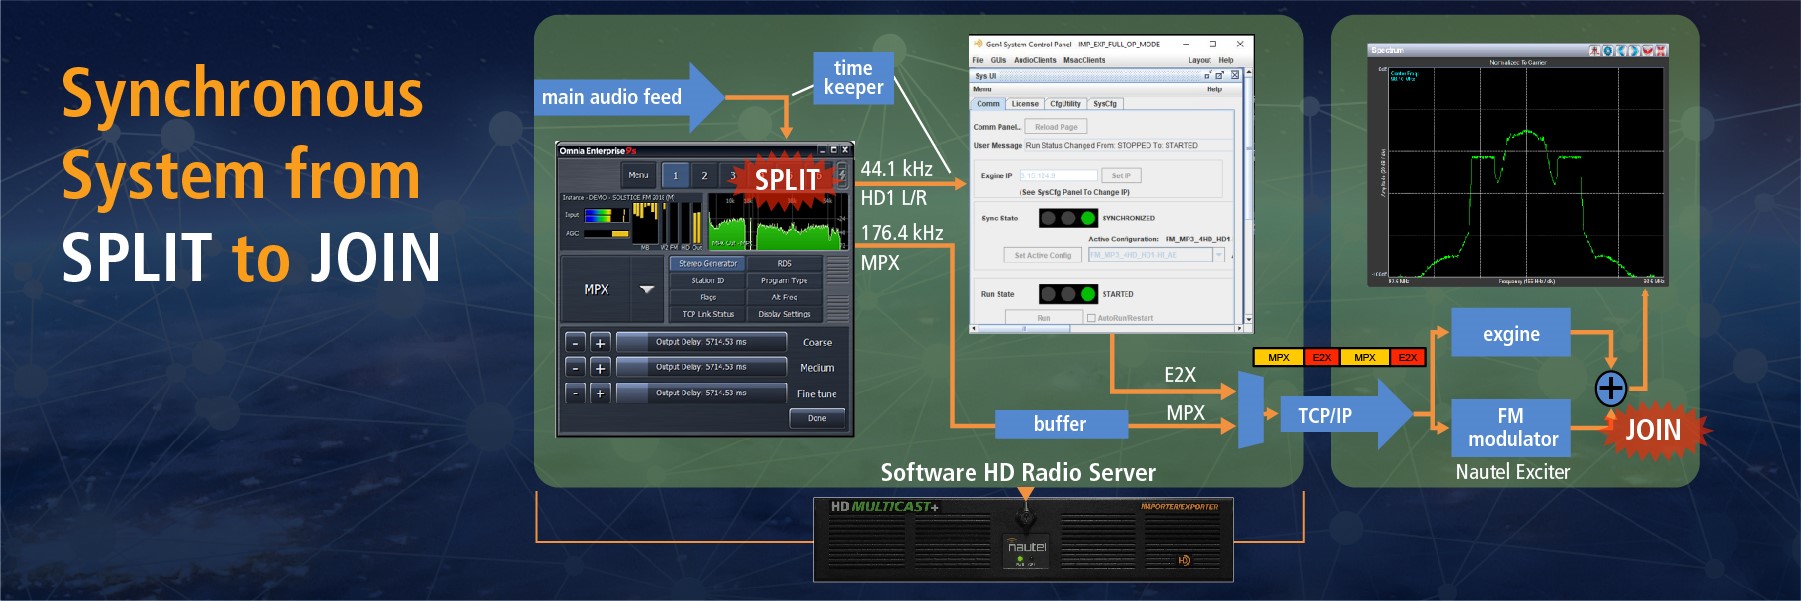The width and height of the screenshot is (1801, 601).
Task: Switch to the CfgUtility tab
Action: point(1065,104)
